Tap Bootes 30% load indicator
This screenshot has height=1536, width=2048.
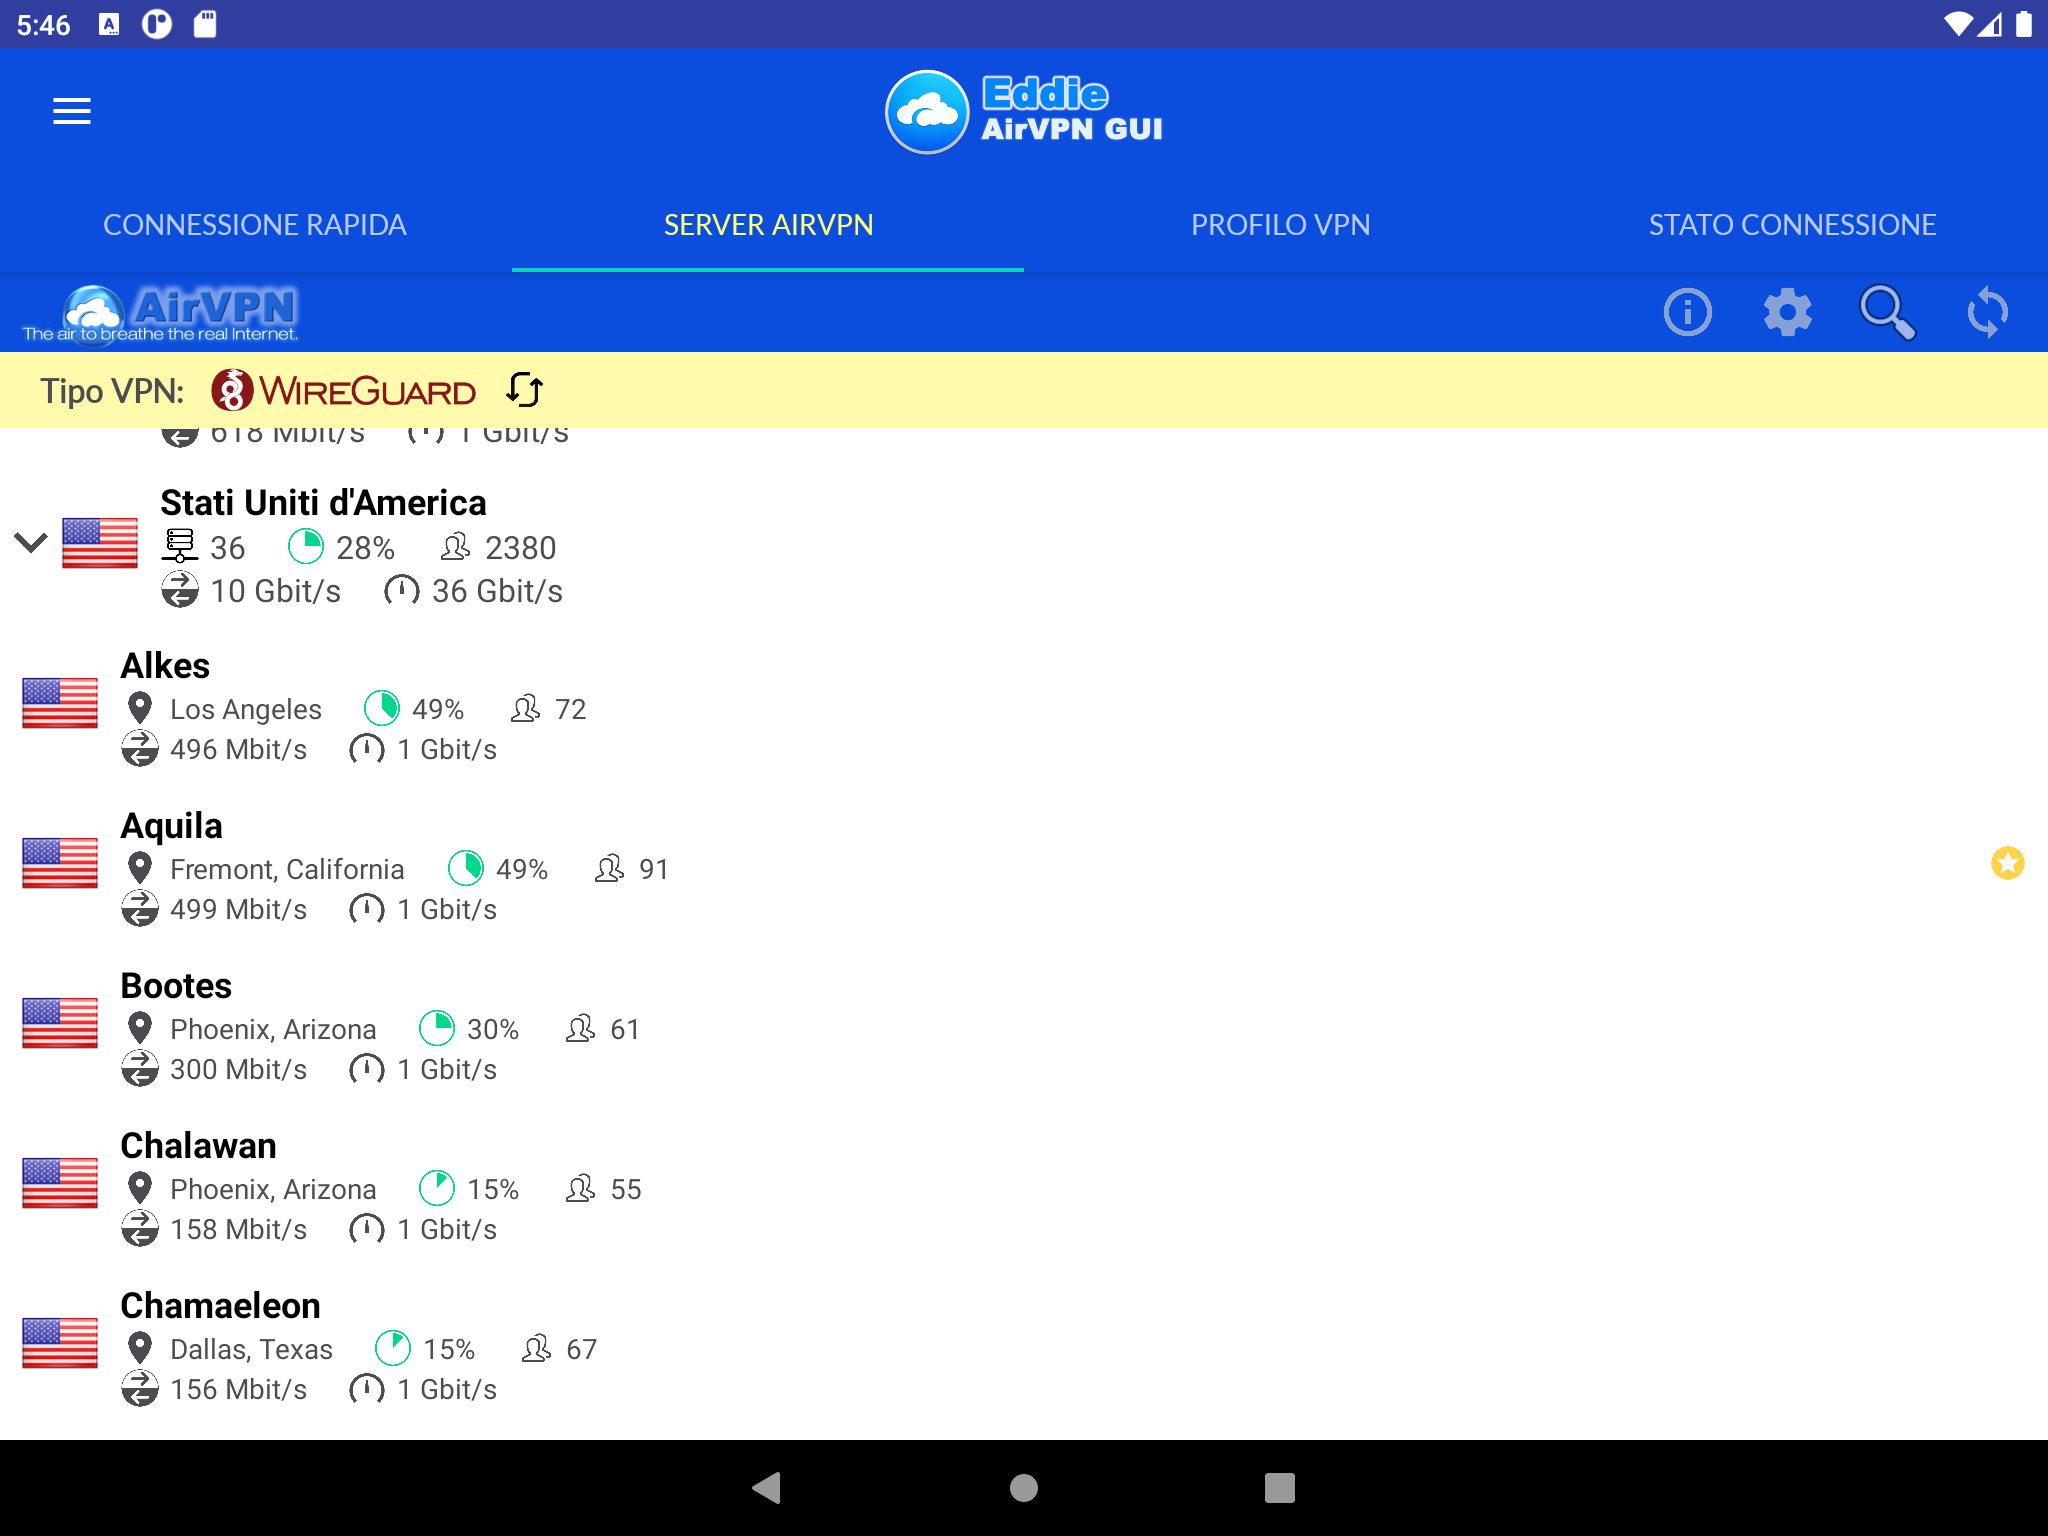coord(437,1028)
